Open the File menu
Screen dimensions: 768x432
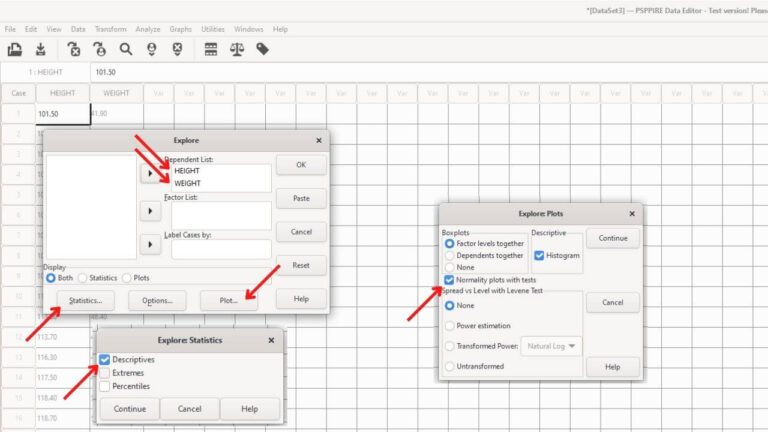pos(10,29)
